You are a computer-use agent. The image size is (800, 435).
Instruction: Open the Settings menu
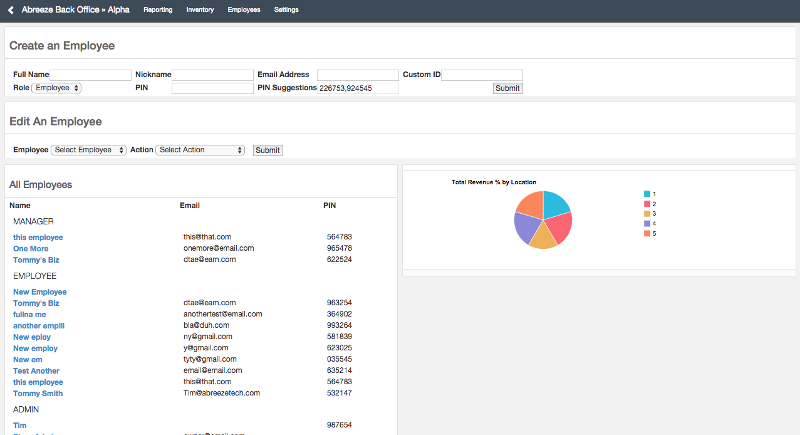pos(286,10)
